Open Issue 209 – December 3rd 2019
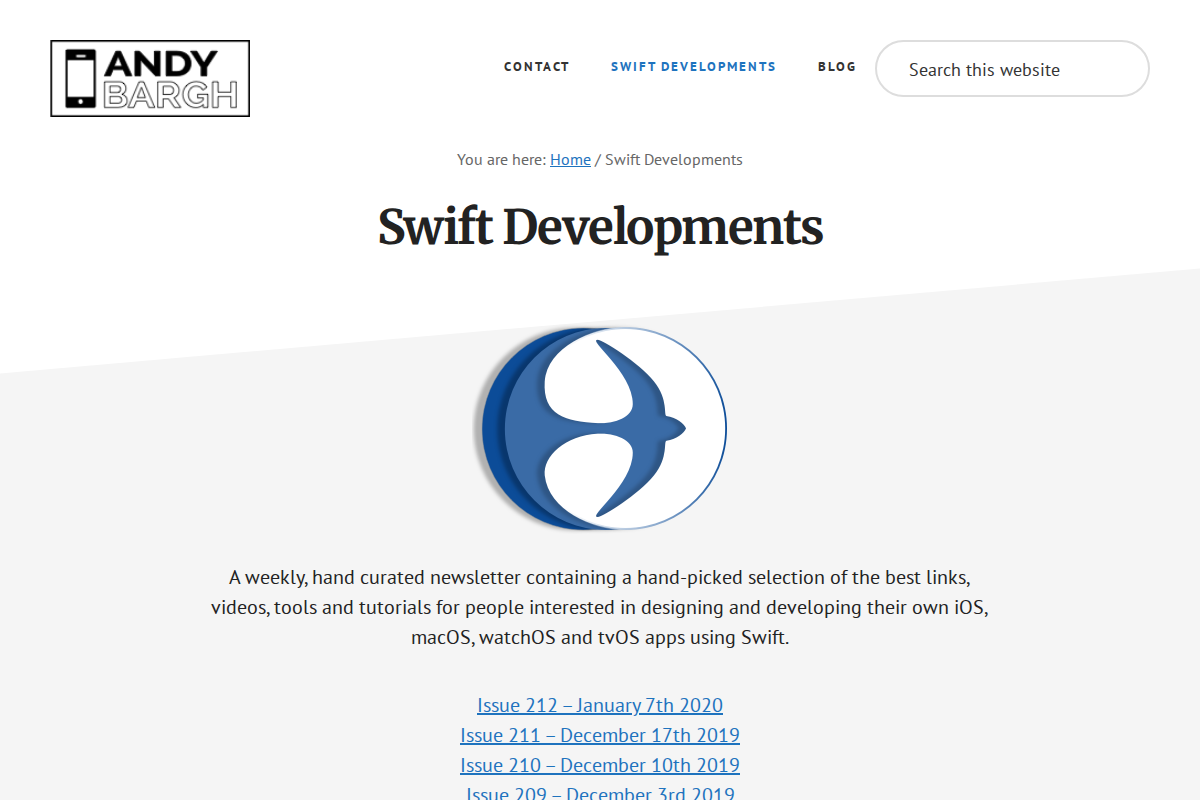1200x800 pixels. 600,792
